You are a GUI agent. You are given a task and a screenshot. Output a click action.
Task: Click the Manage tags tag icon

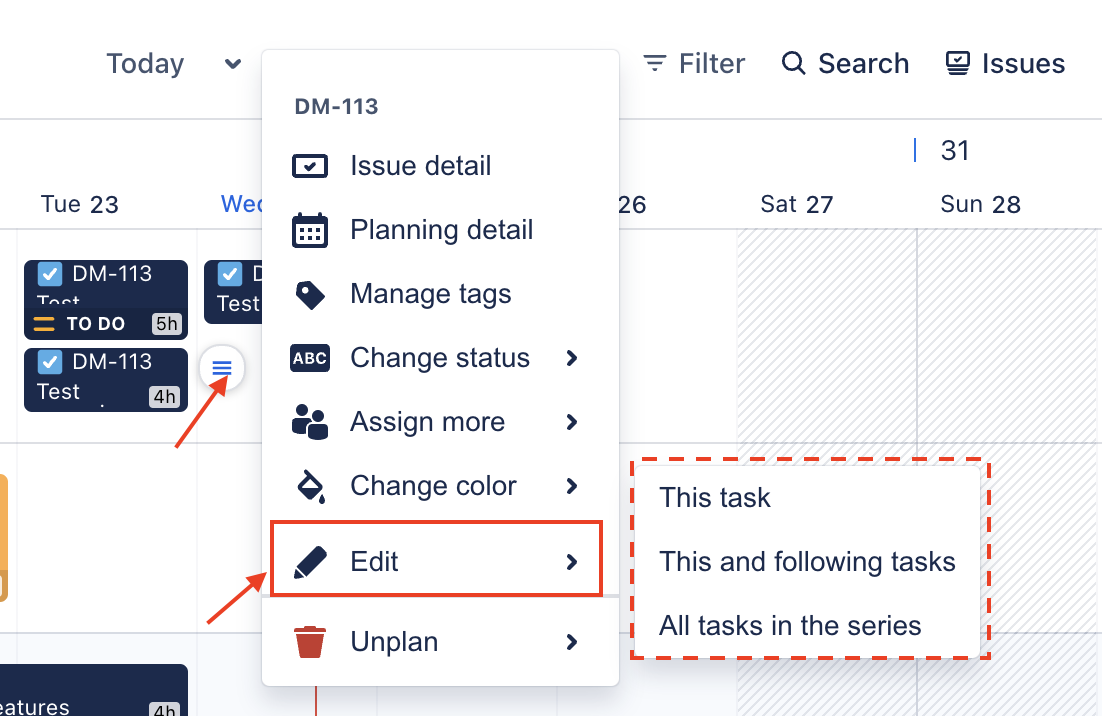pyautogui.click(x=310, y=294)
